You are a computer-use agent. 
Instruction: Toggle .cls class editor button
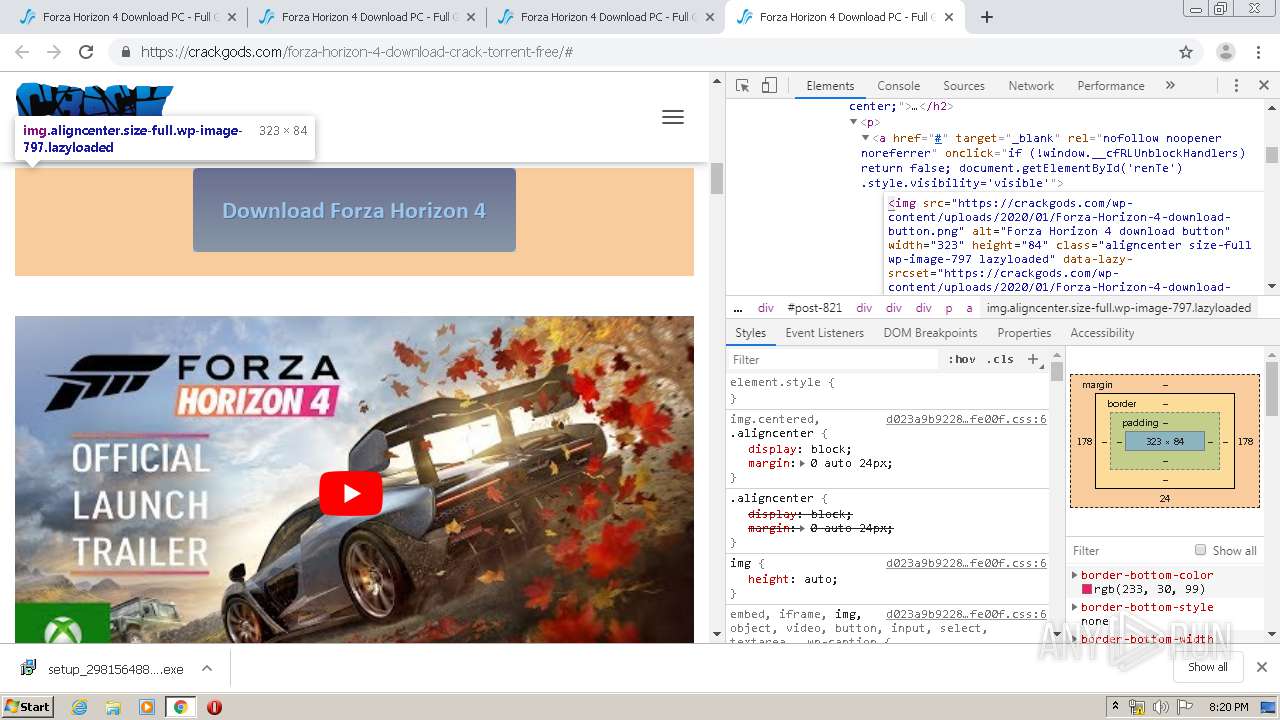[x=1001, y=359]
